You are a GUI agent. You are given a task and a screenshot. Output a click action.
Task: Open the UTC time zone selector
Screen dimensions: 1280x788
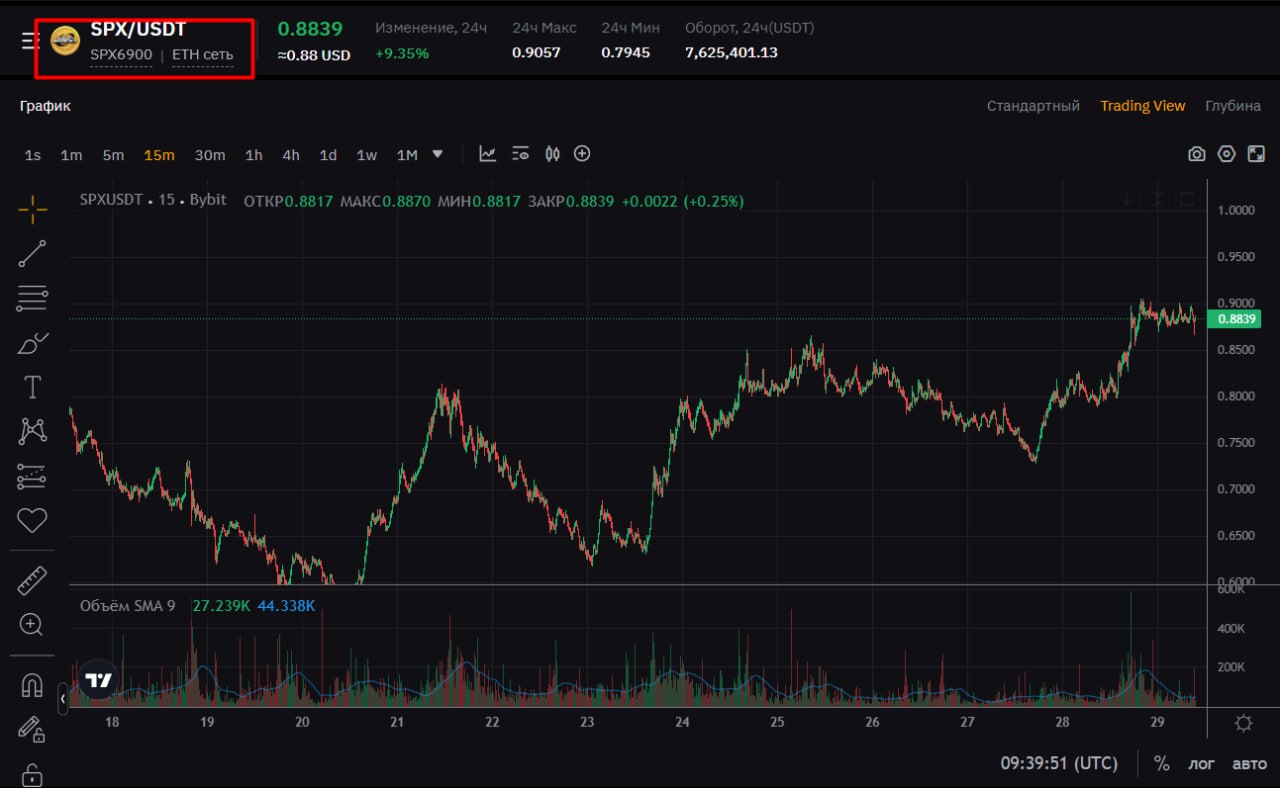coord(1059,763)
